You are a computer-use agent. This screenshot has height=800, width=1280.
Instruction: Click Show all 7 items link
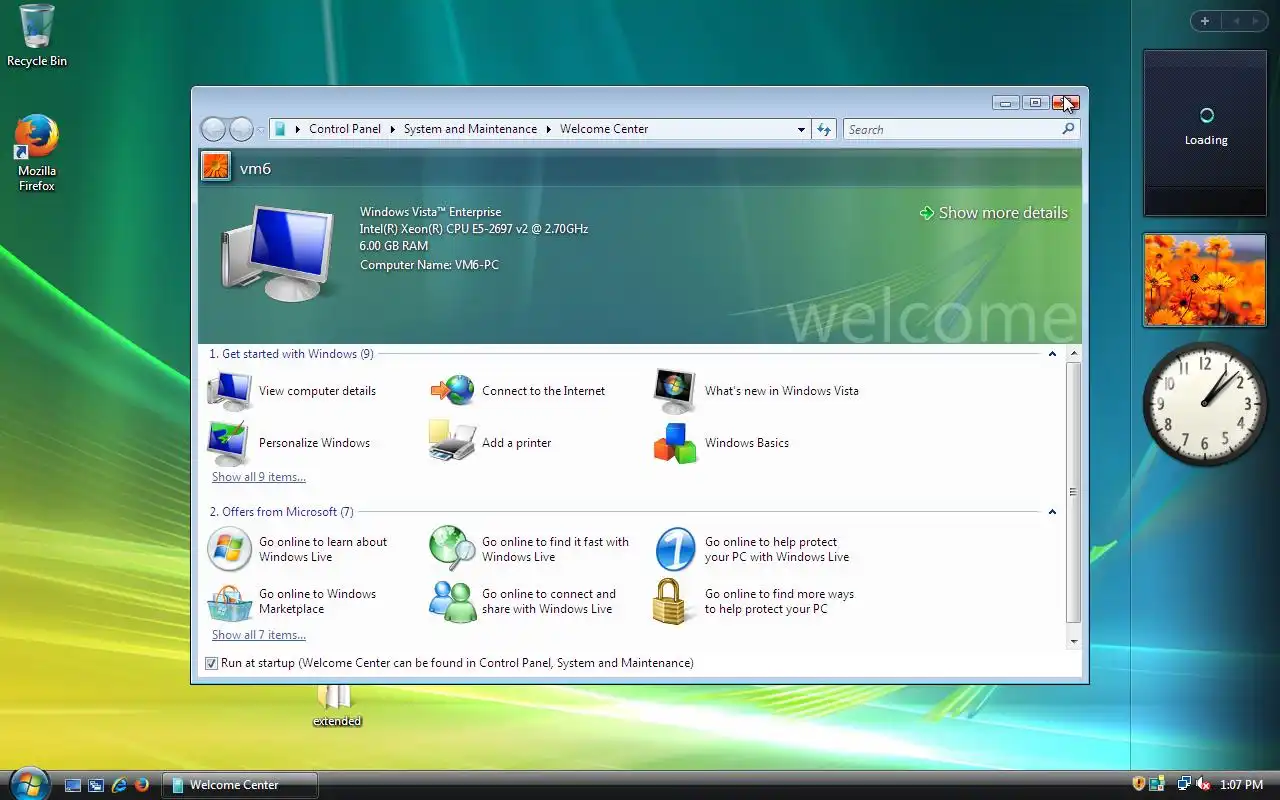(259, 635)
